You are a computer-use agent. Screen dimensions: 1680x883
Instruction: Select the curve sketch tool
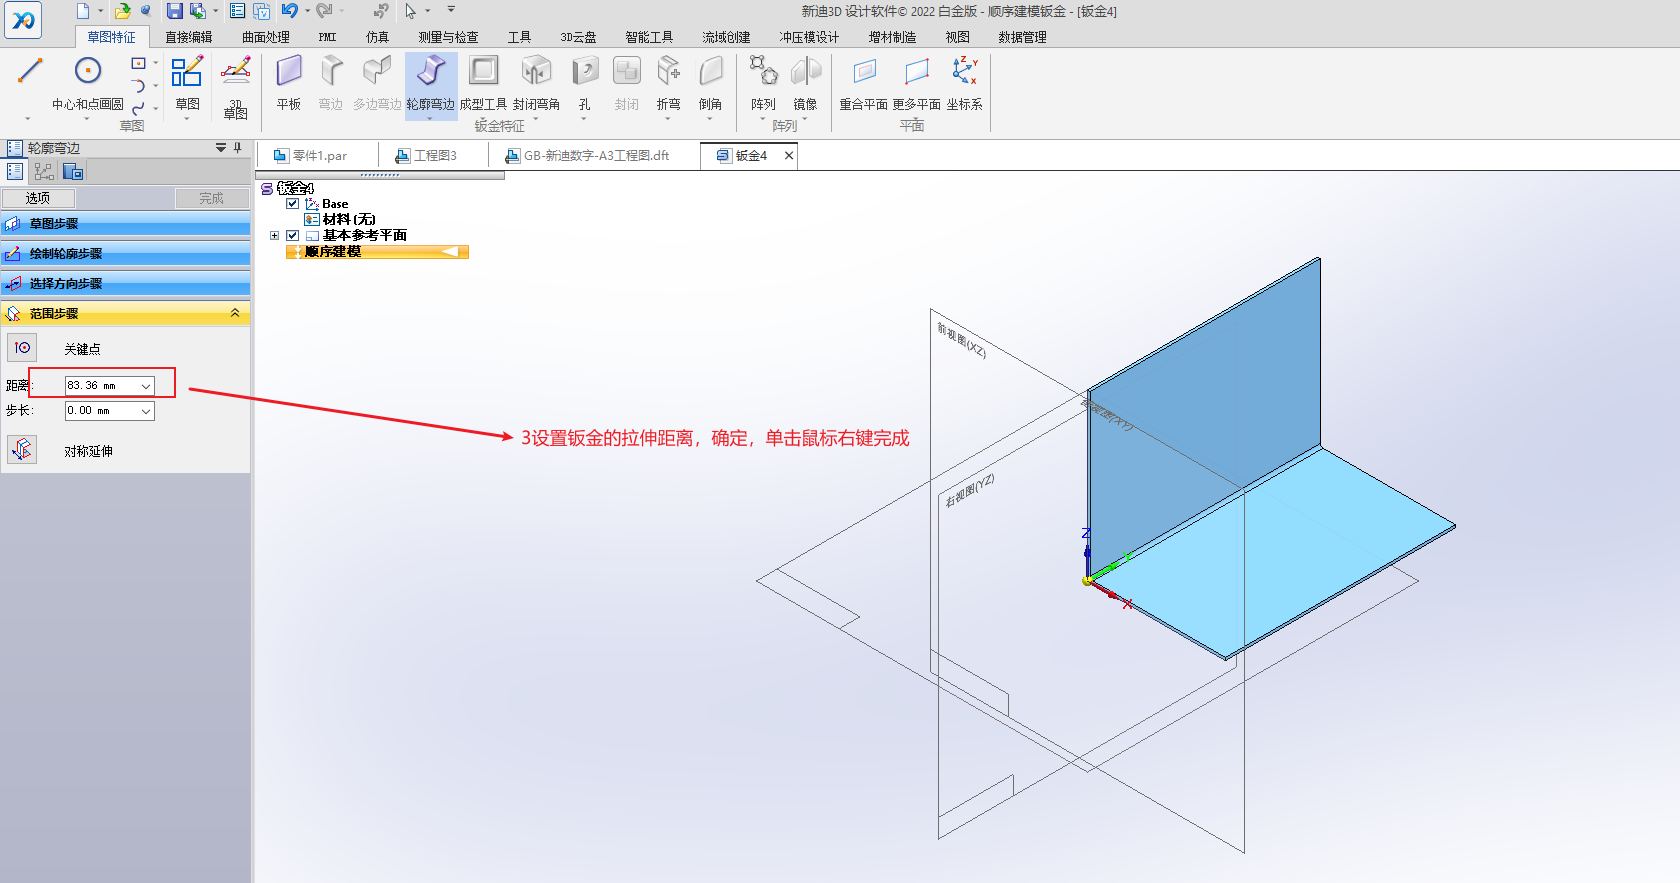tap(139, 108)
